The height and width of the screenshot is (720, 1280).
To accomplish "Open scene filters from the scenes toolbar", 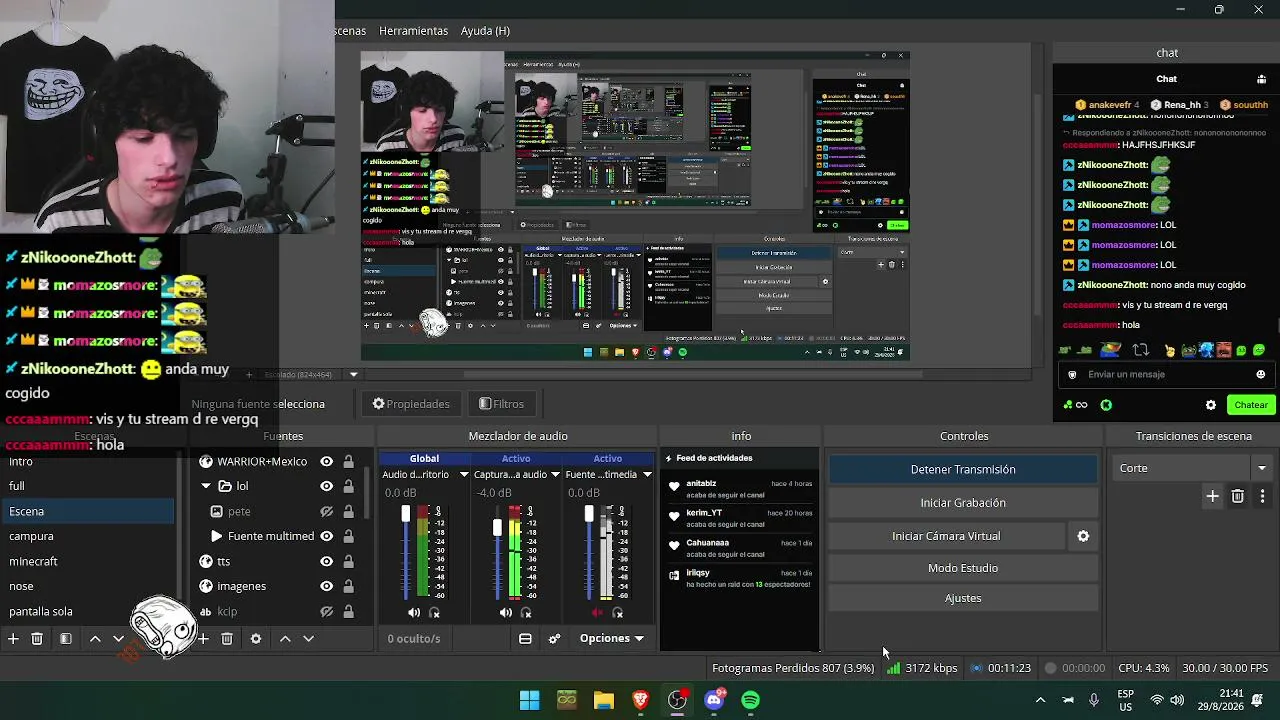I will pos(66,638).
